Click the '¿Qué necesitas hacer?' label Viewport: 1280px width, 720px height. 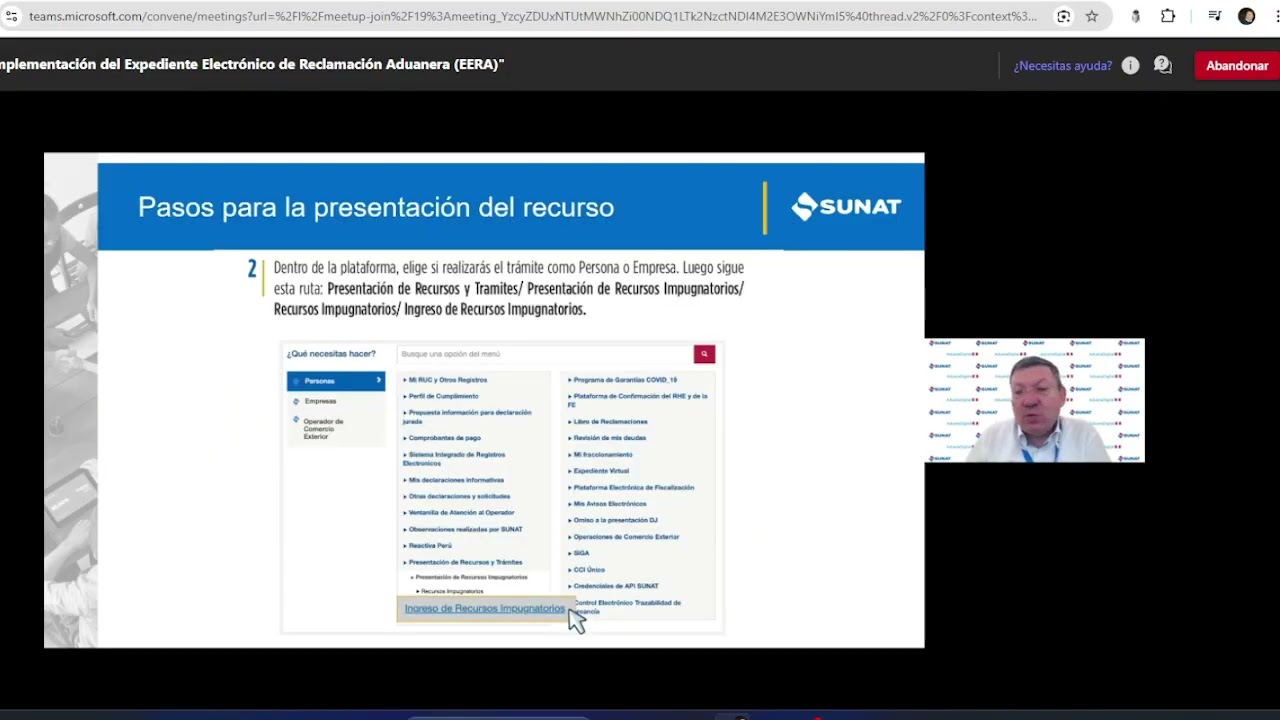click(331, 354)
